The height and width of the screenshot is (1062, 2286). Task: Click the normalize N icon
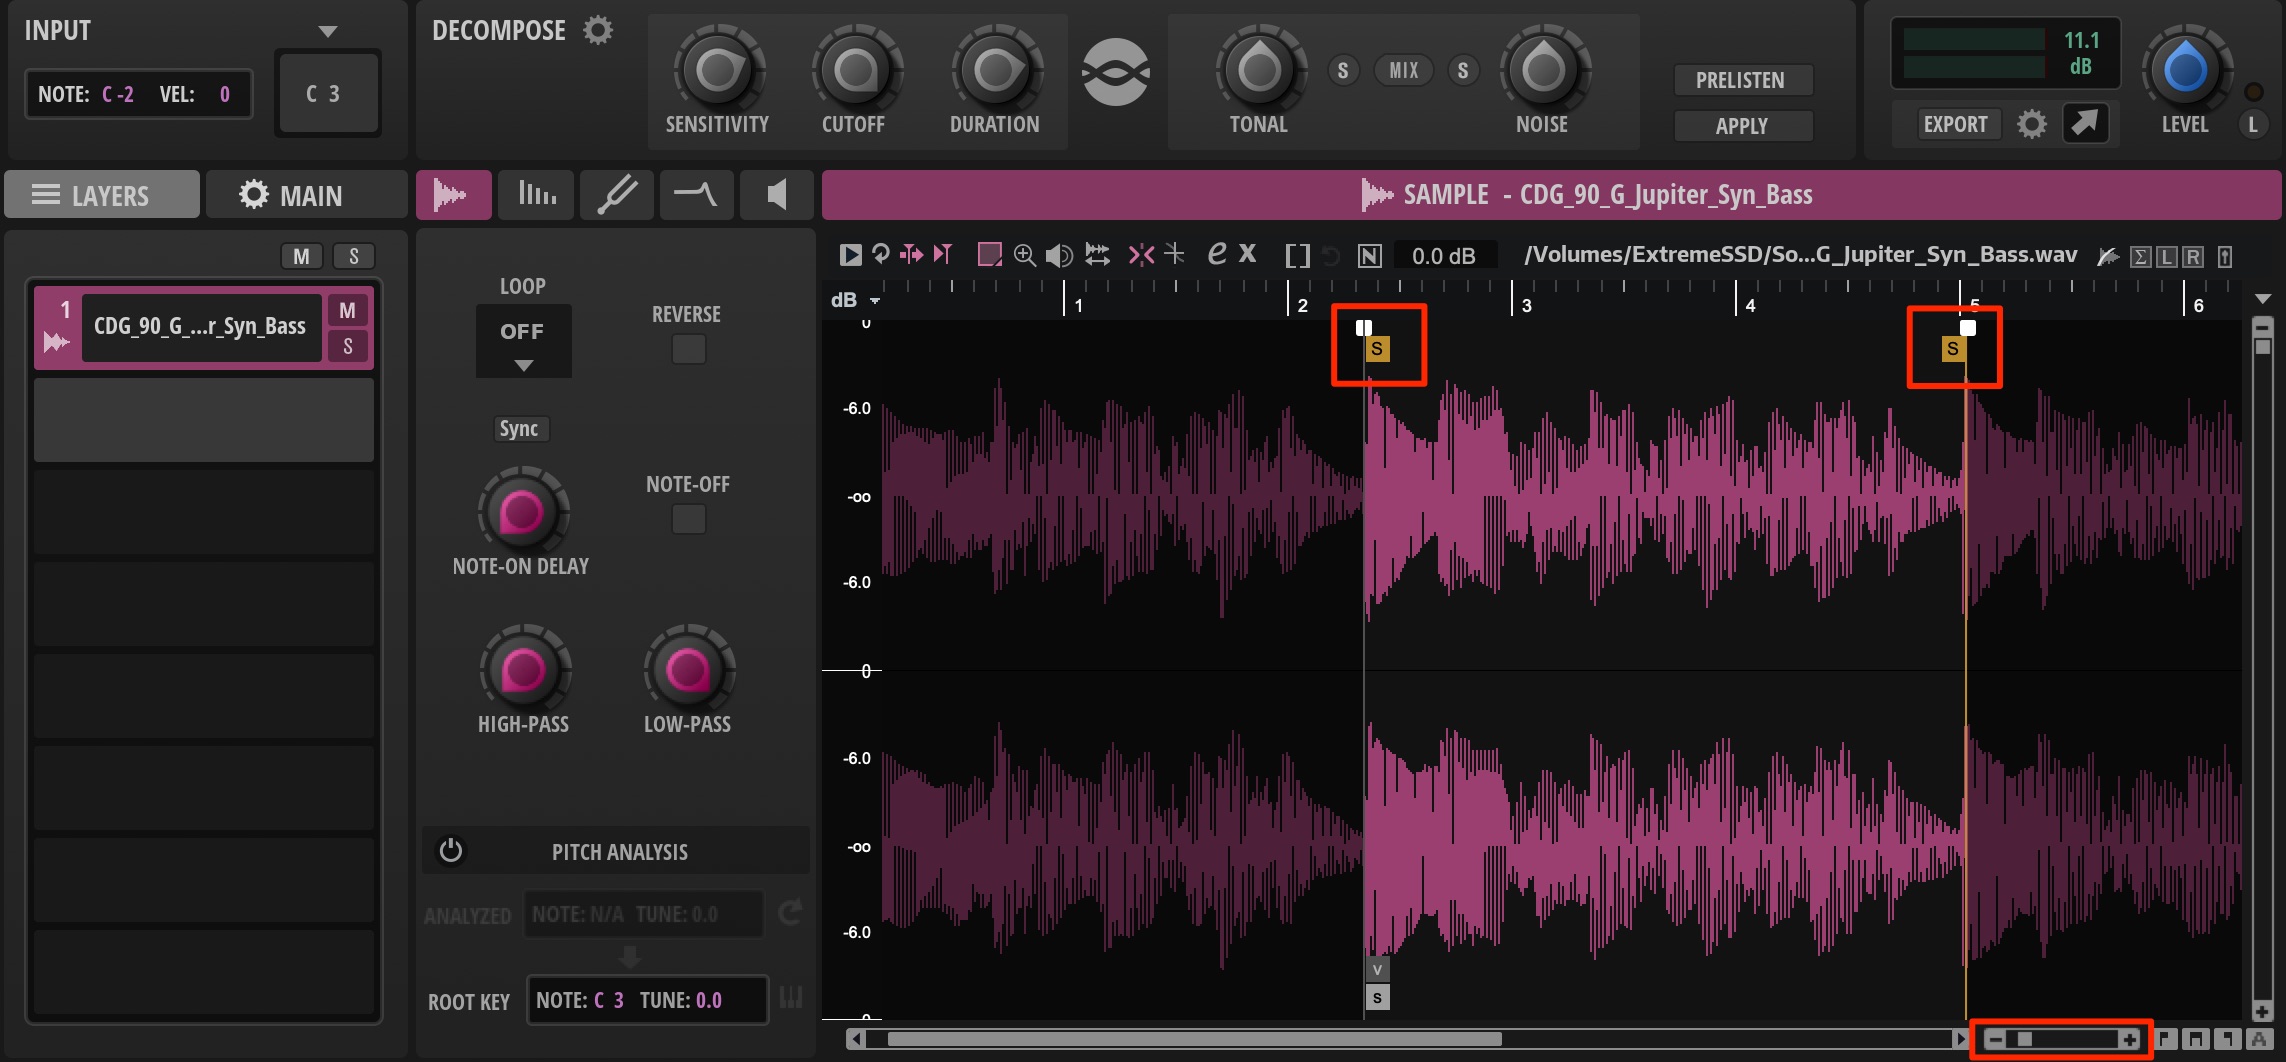coord(1369,256)
